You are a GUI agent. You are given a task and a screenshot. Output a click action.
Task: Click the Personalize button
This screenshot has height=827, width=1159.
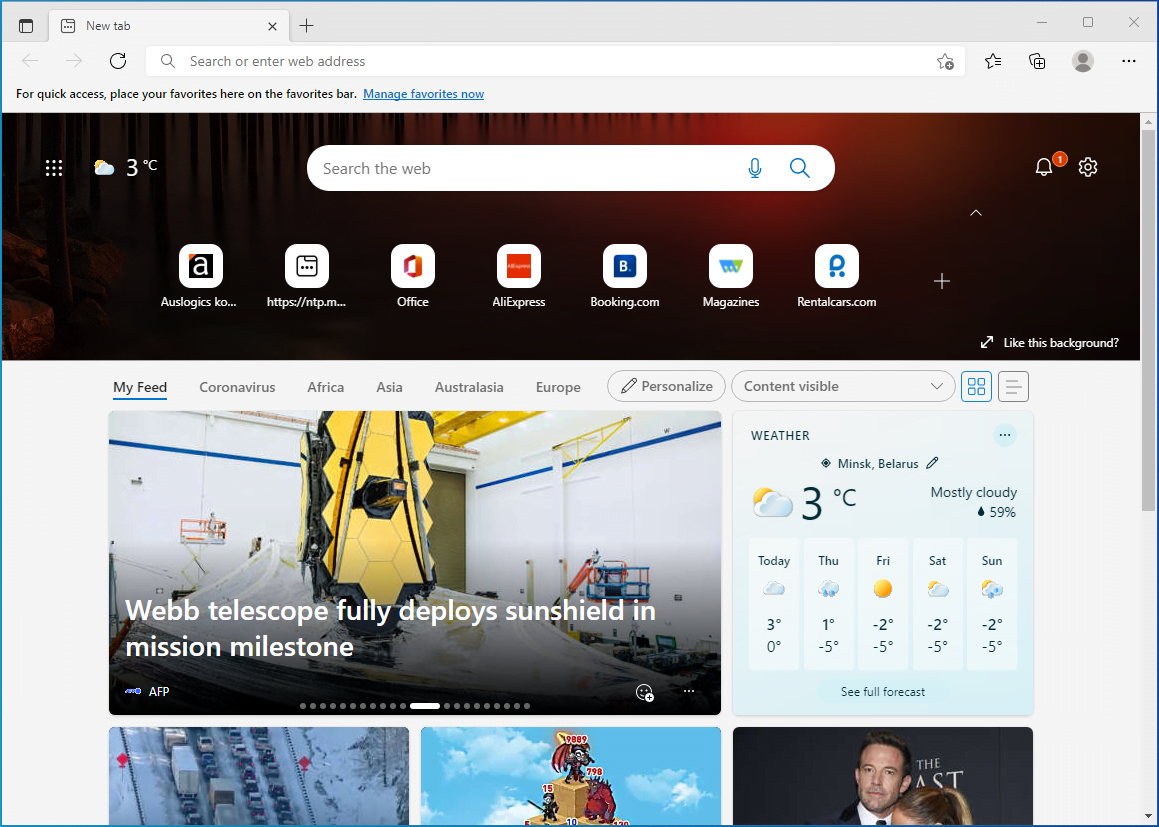667,387
